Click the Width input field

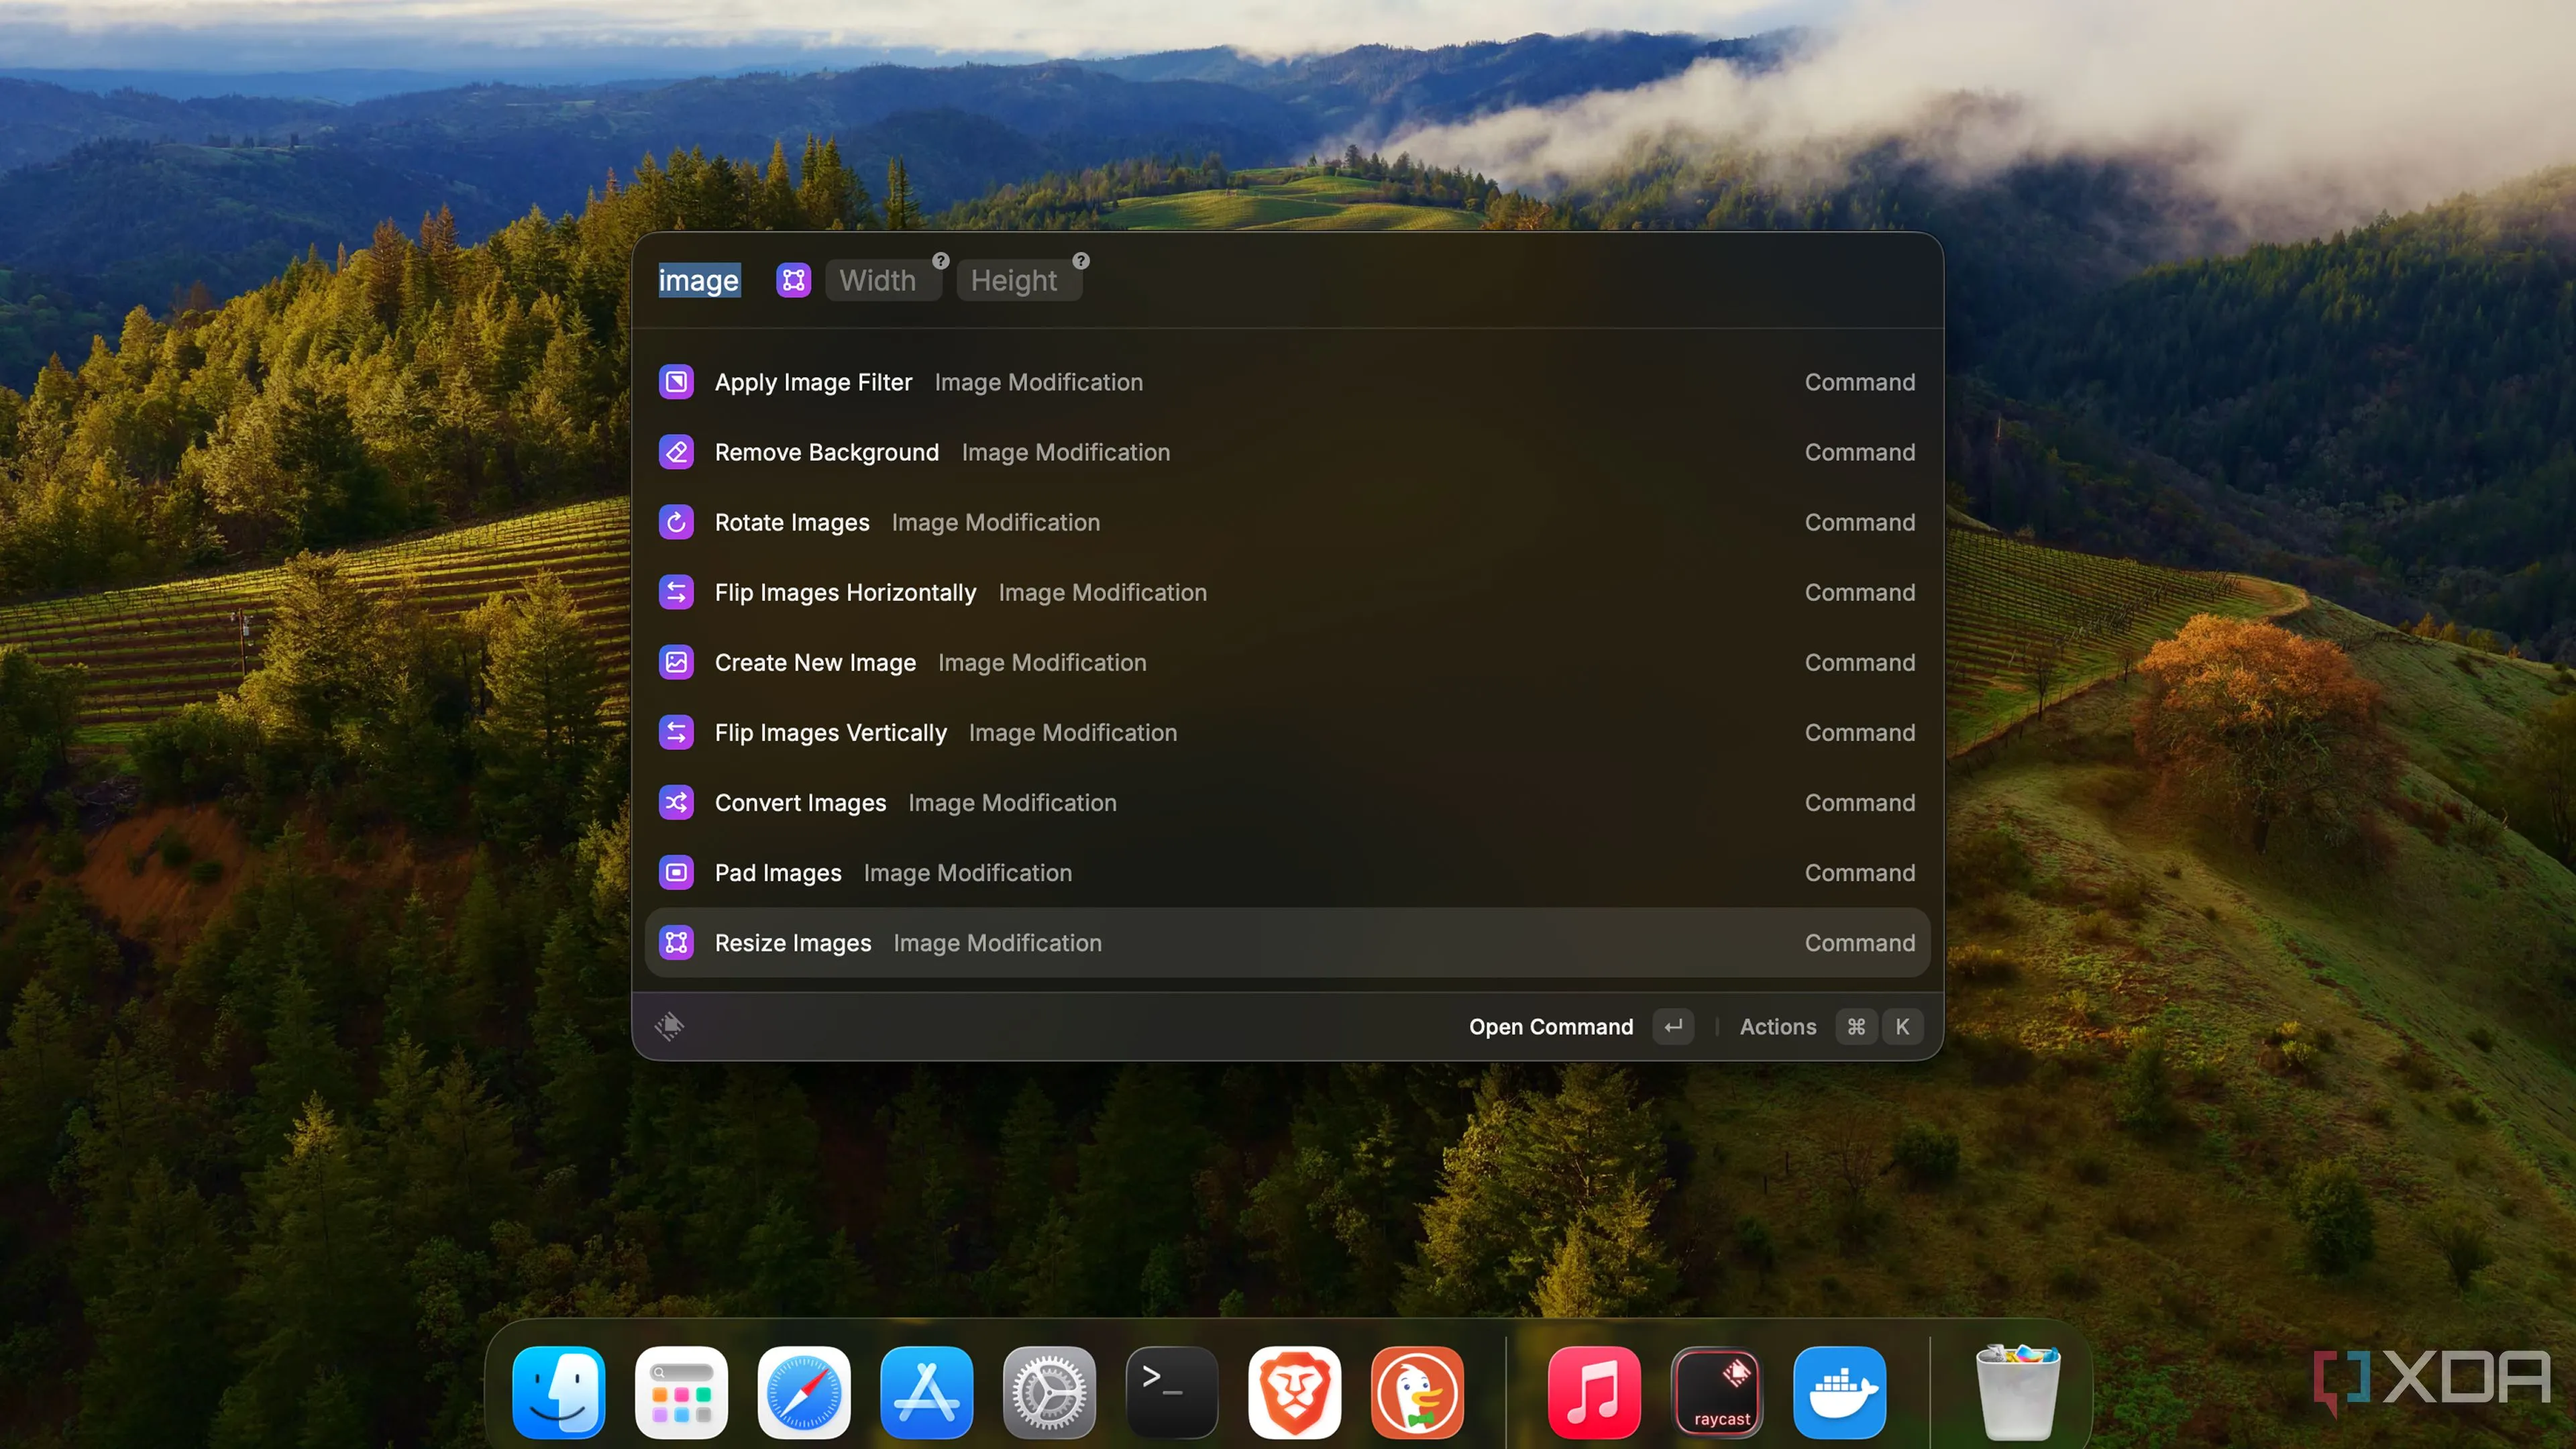pyautogui.click(x=877, y=281)
